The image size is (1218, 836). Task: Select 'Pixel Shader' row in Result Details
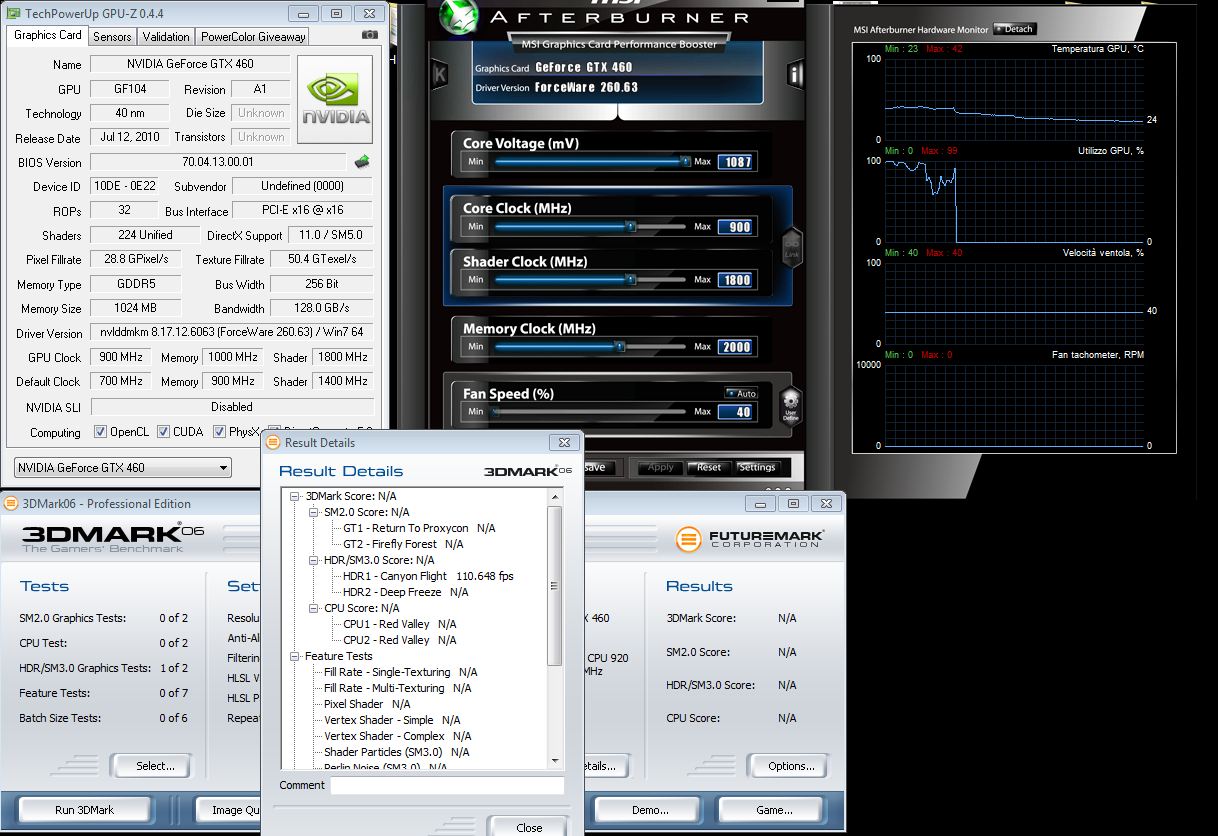coord(367,704)
